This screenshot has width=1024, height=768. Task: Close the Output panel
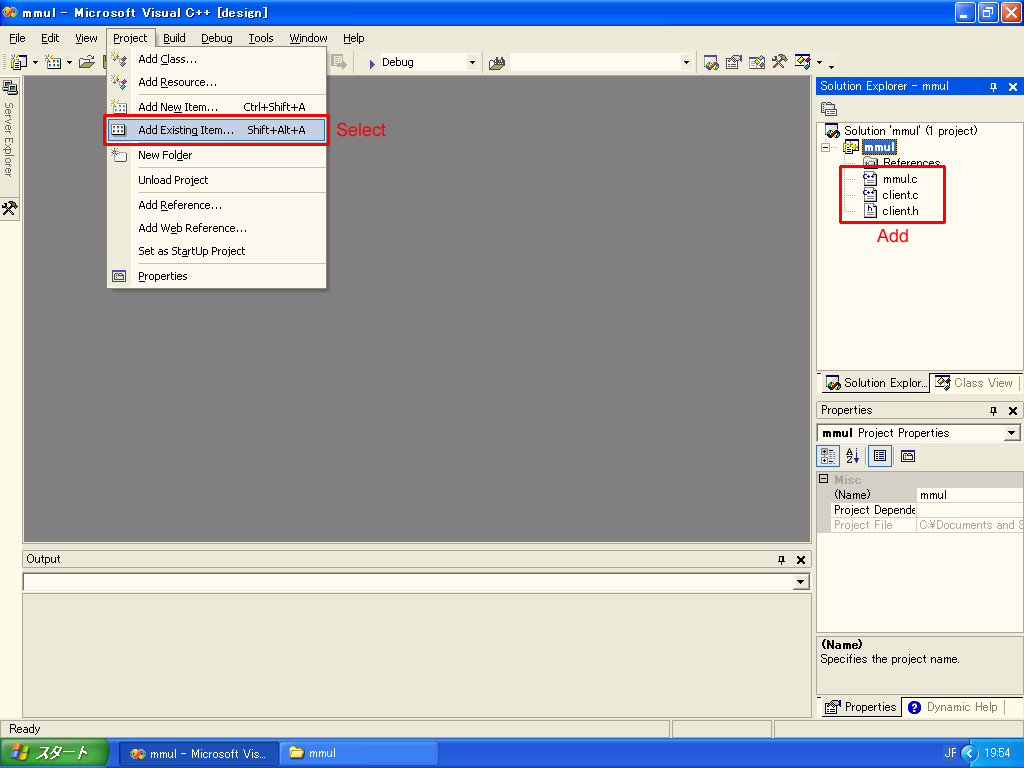tap(801, 560)
